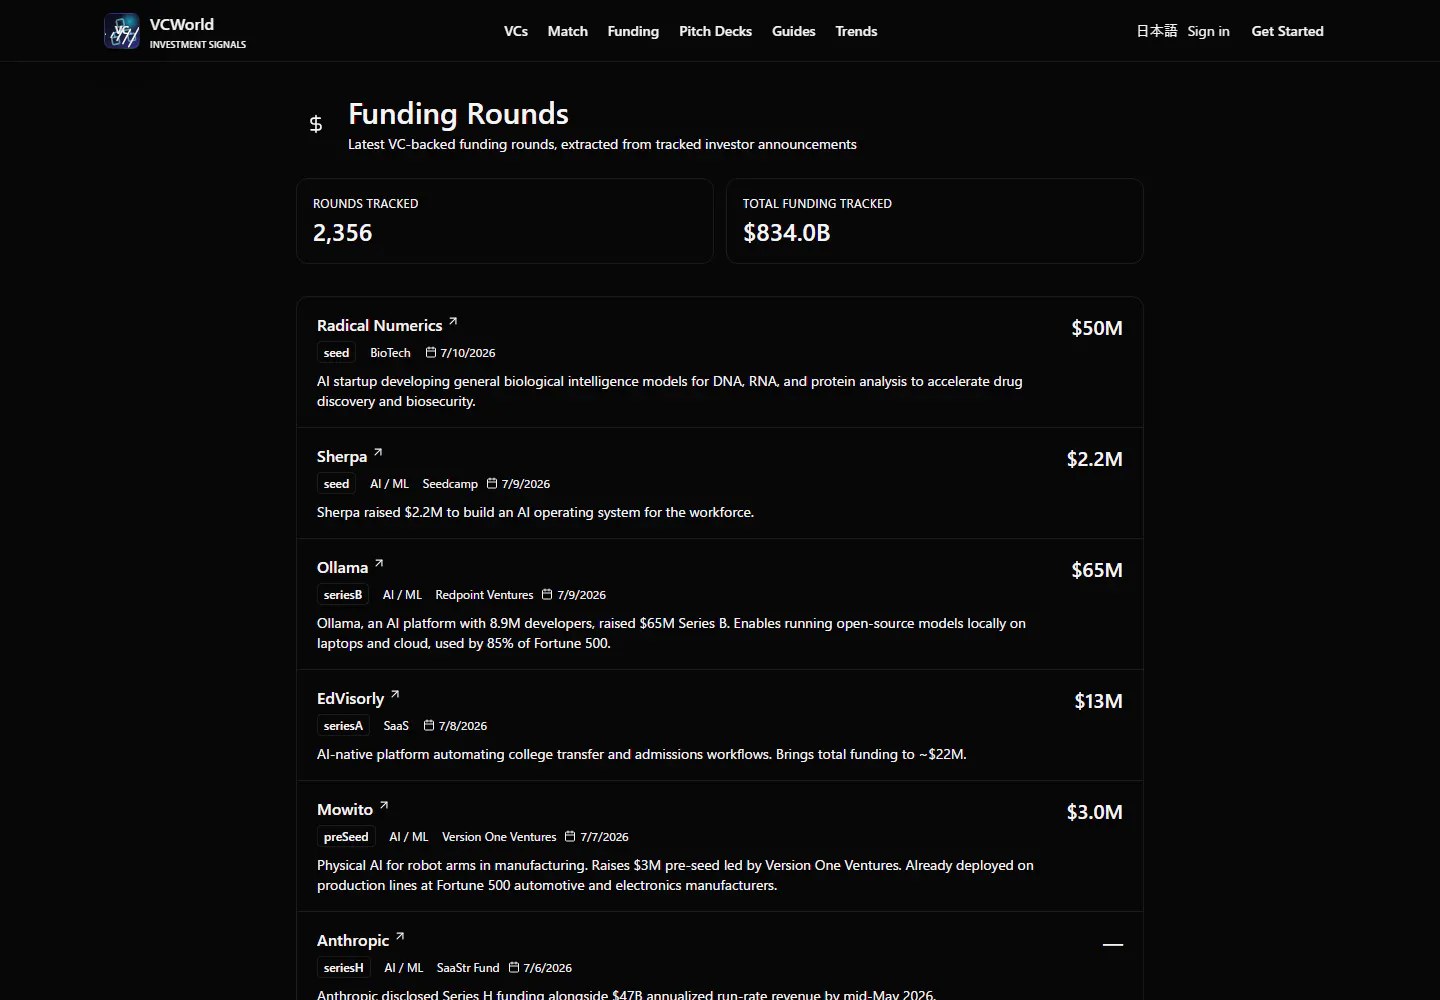
Task: Open the Funding nav item
Action: coord(633,31)
